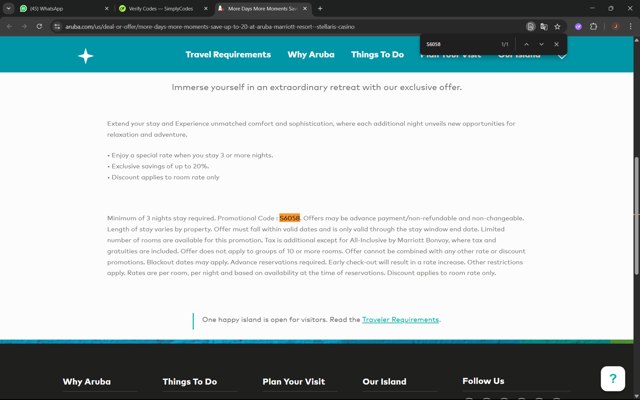This screenshot has height=400, width=640.
Task: Open the translate page icon
Action: click(x=544, y=27)
